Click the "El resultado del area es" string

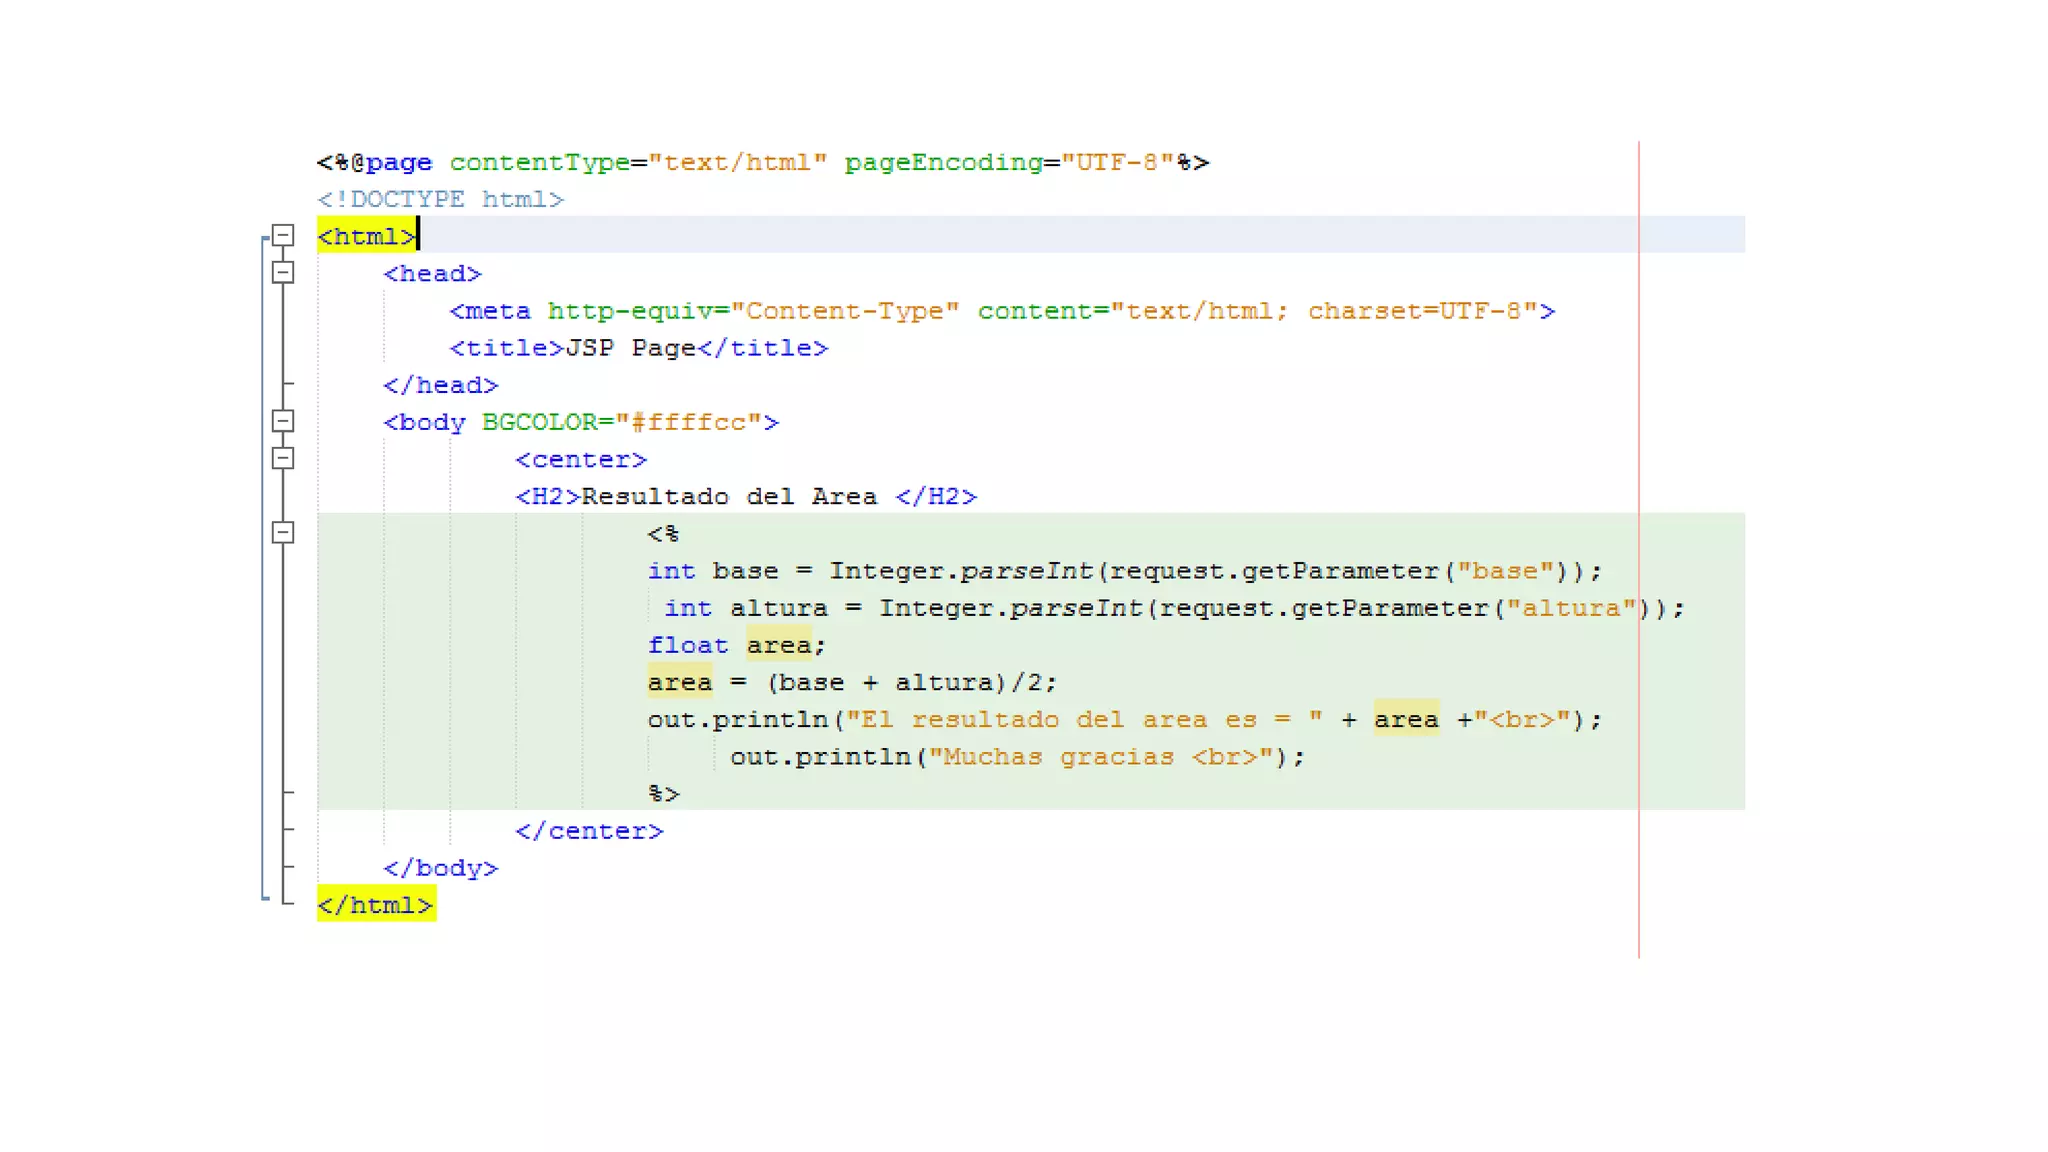(1084, 720)
